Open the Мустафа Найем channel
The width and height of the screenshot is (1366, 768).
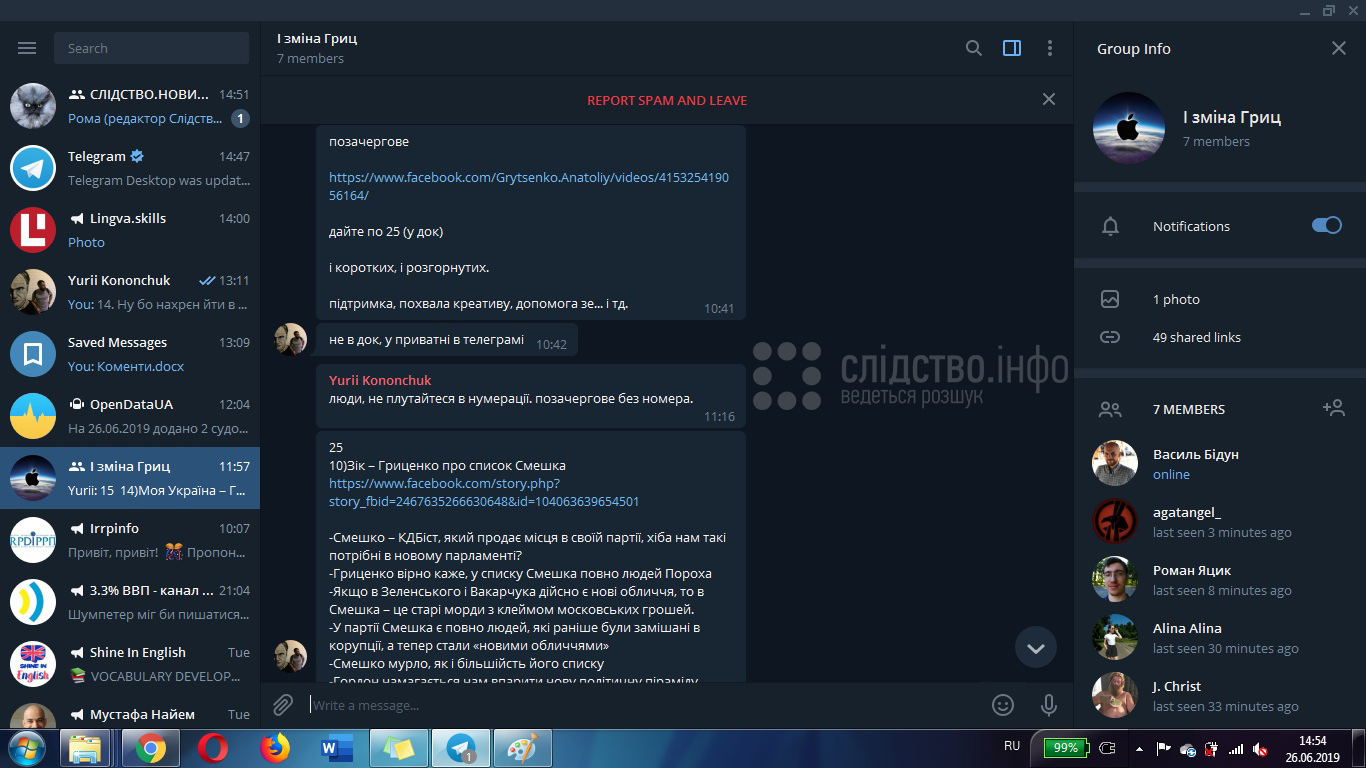tap(130, 714)
